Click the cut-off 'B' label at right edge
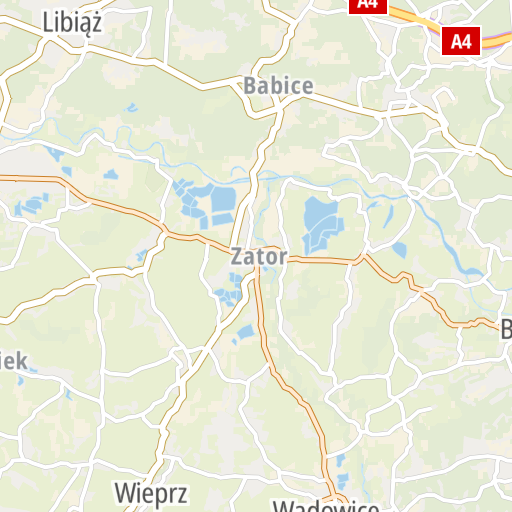Image resolution: width=512 pixels, height=512 pixels. pyautogui.click(x=506, y=329)
